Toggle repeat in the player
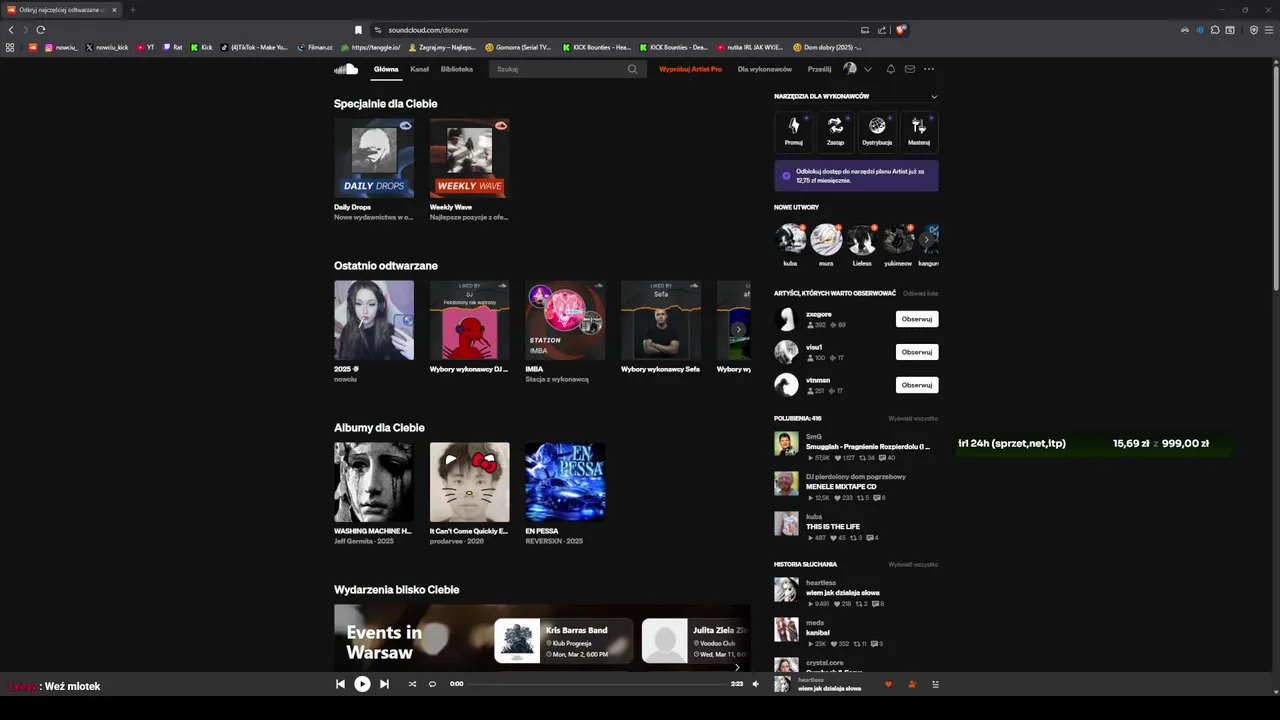This screenshot has width=1280, height=720. [432, 684]
